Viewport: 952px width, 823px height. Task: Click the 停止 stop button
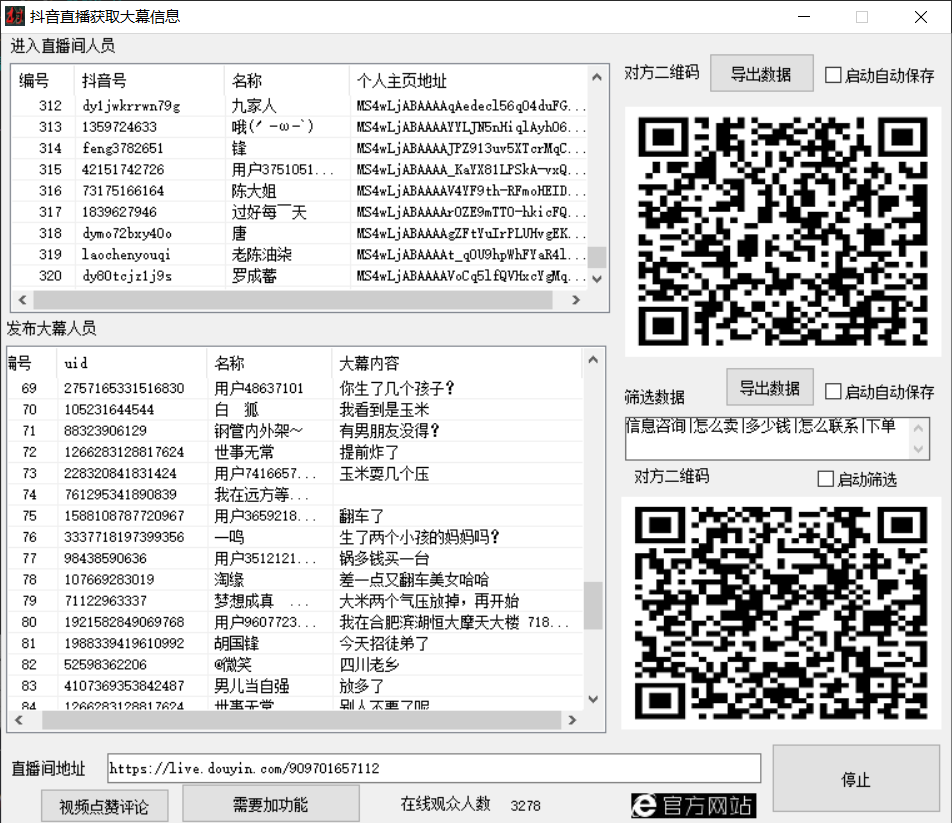tap(856, 779)
